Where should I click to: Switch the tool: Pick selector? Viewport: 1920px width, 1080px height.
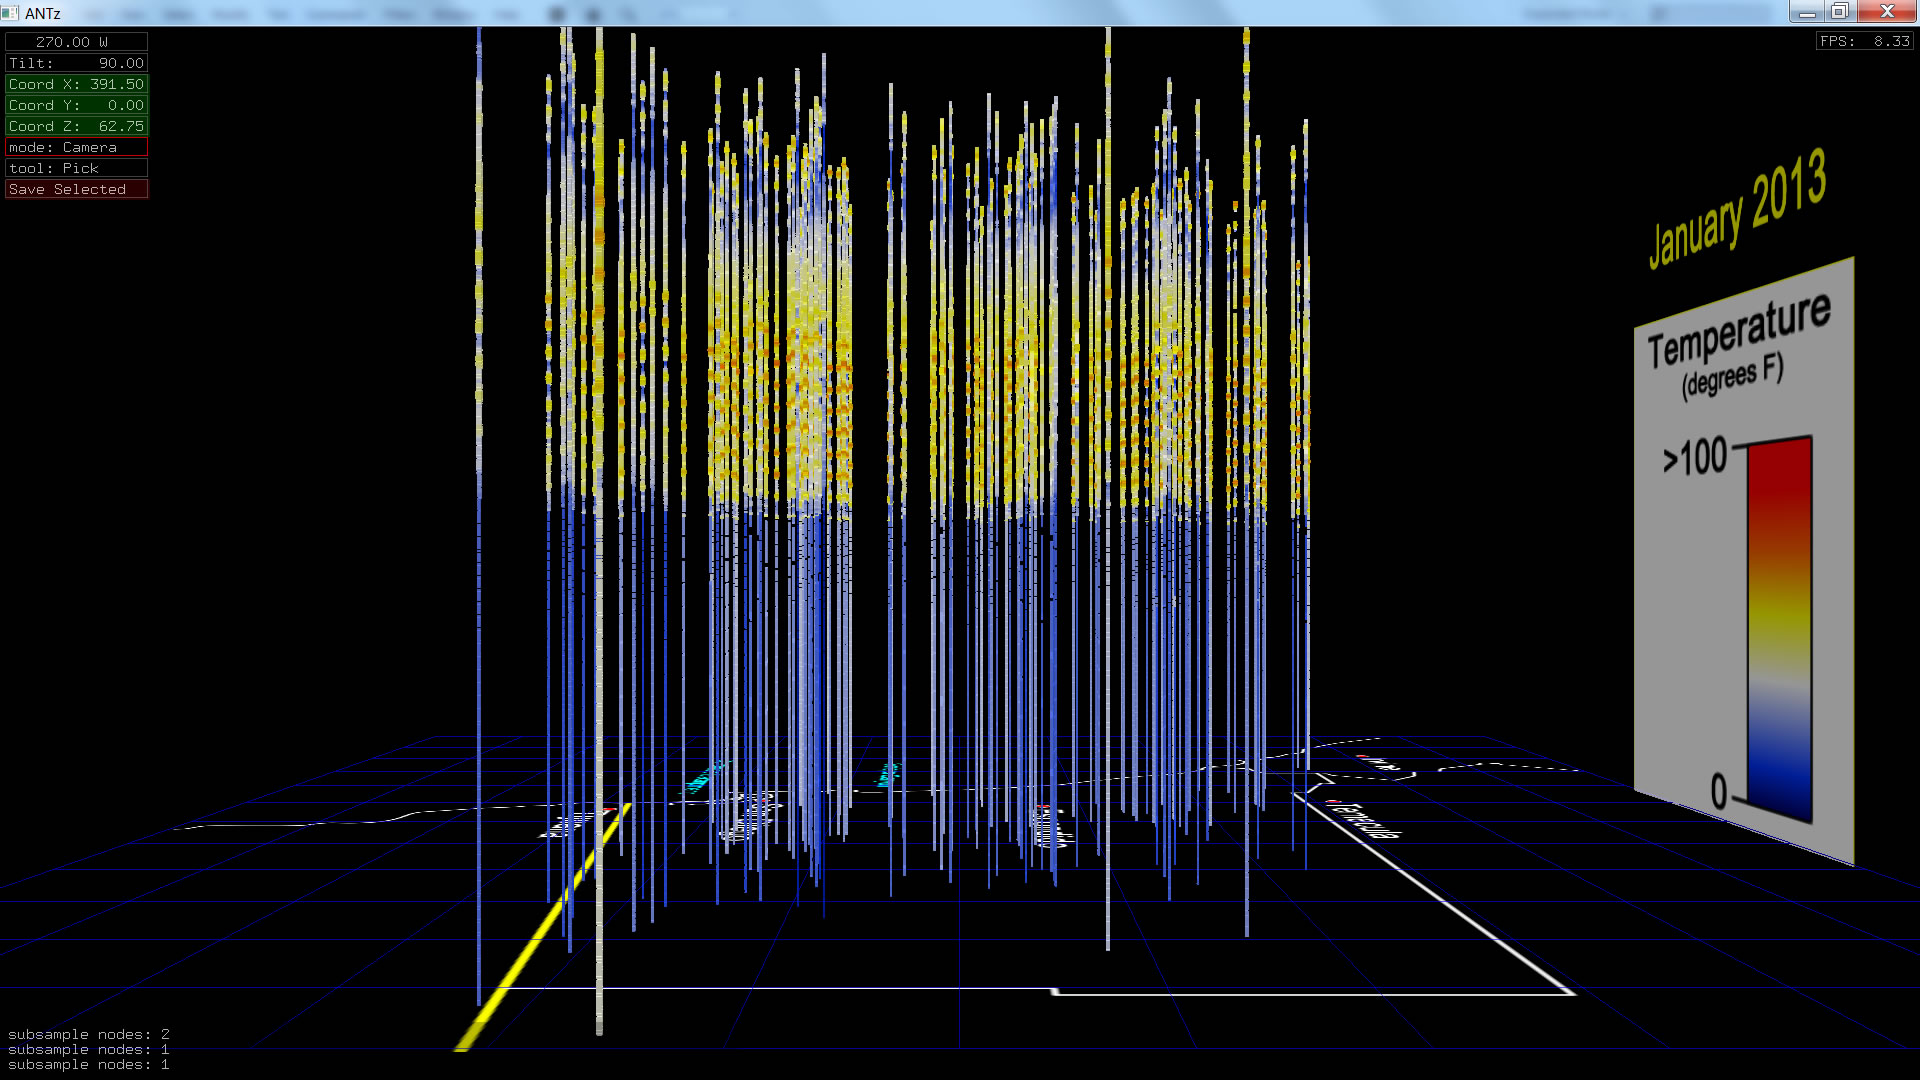[76, 168]
